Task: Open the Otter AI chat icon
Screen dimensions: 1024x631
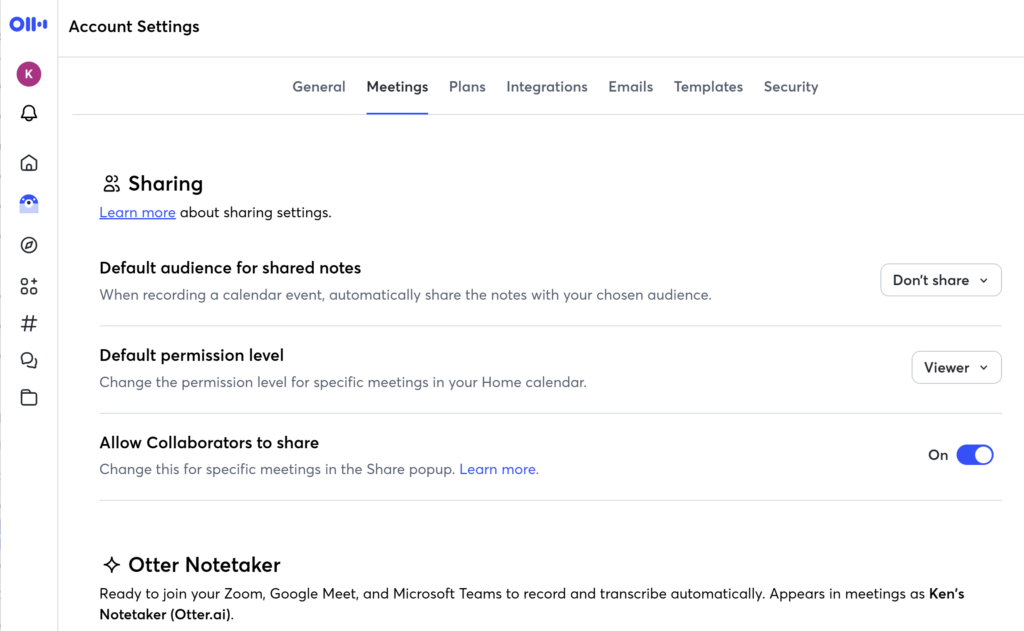Action: [x=29, y=204]
